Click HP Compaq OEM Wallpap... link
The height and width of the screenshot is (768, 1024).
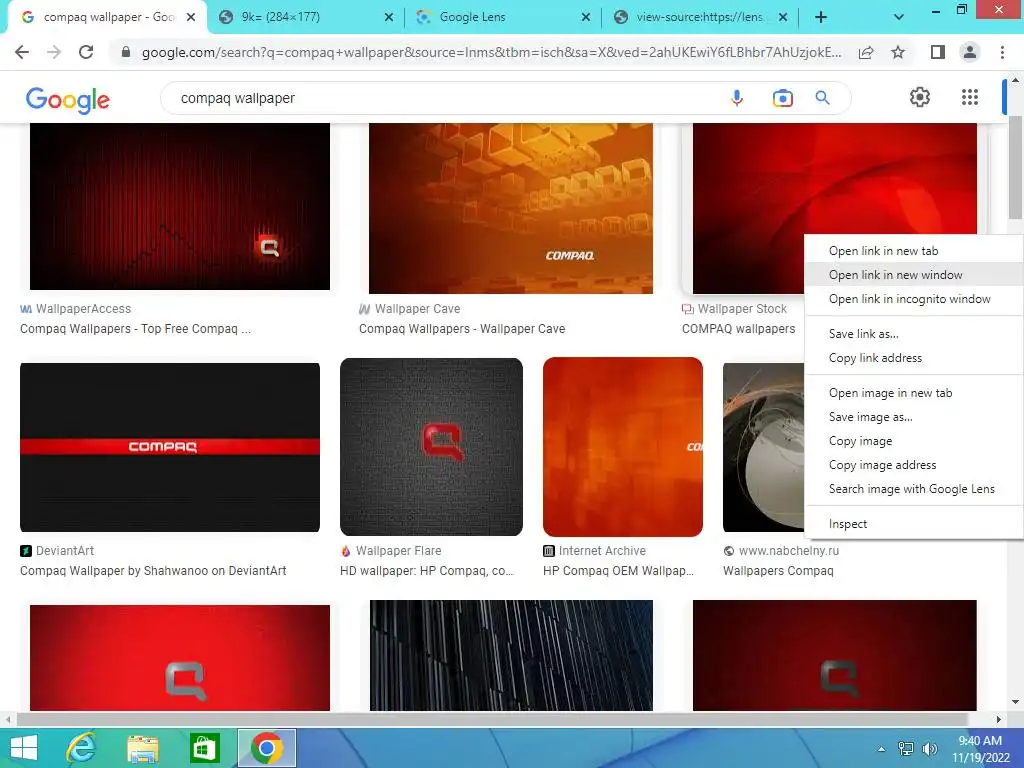(x=618, y=571)
